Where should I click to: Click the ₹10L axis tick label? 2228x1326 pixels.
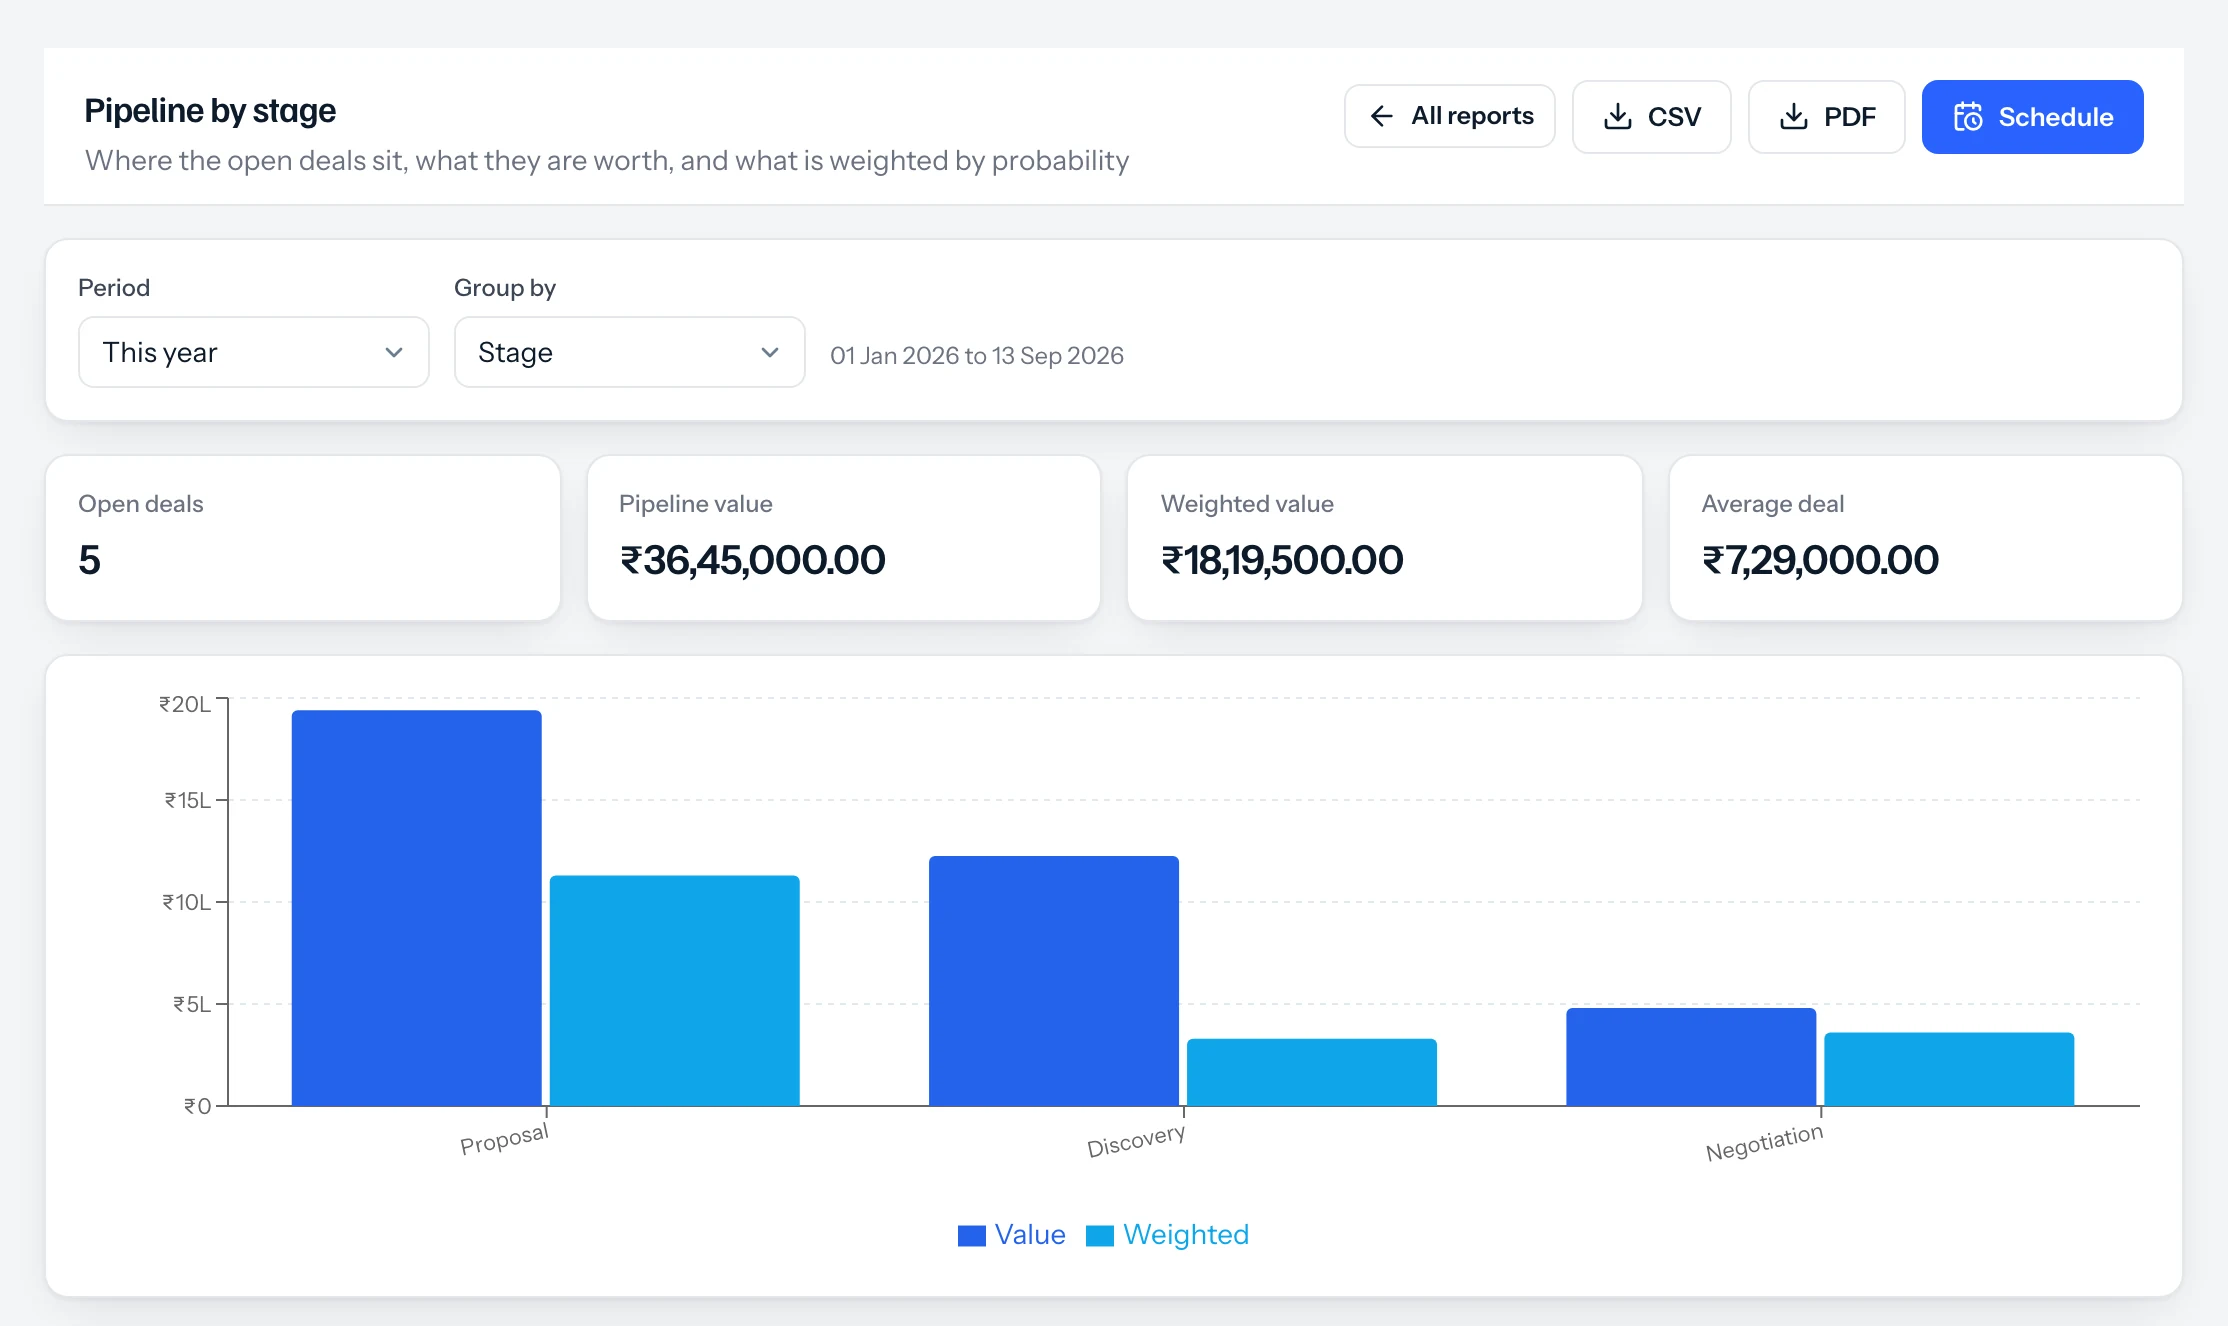point(187,902)
